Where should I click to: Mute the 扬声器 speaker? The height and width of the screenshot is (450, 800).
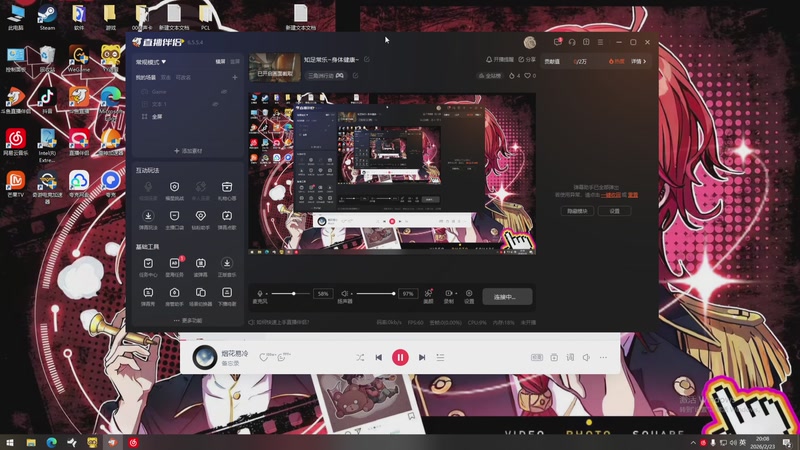[x=345, y=293]
